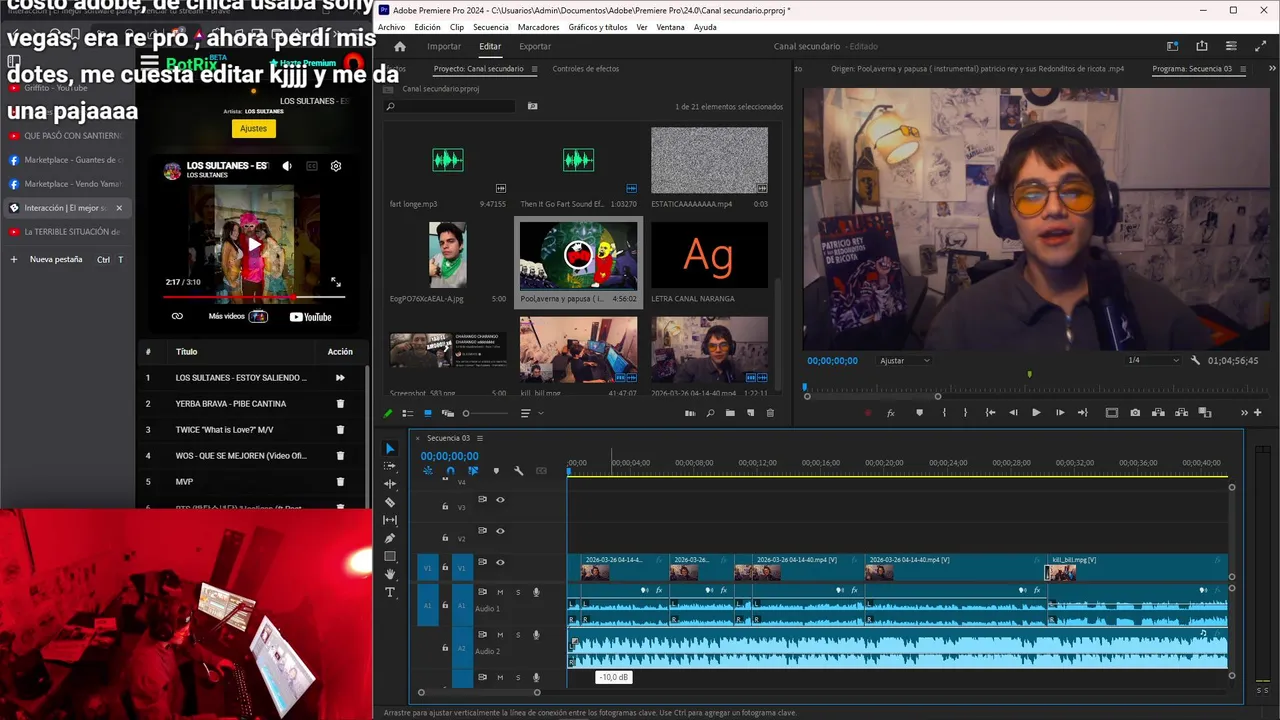Step back one frame in Program monitor

click(x=1013, y=412)
